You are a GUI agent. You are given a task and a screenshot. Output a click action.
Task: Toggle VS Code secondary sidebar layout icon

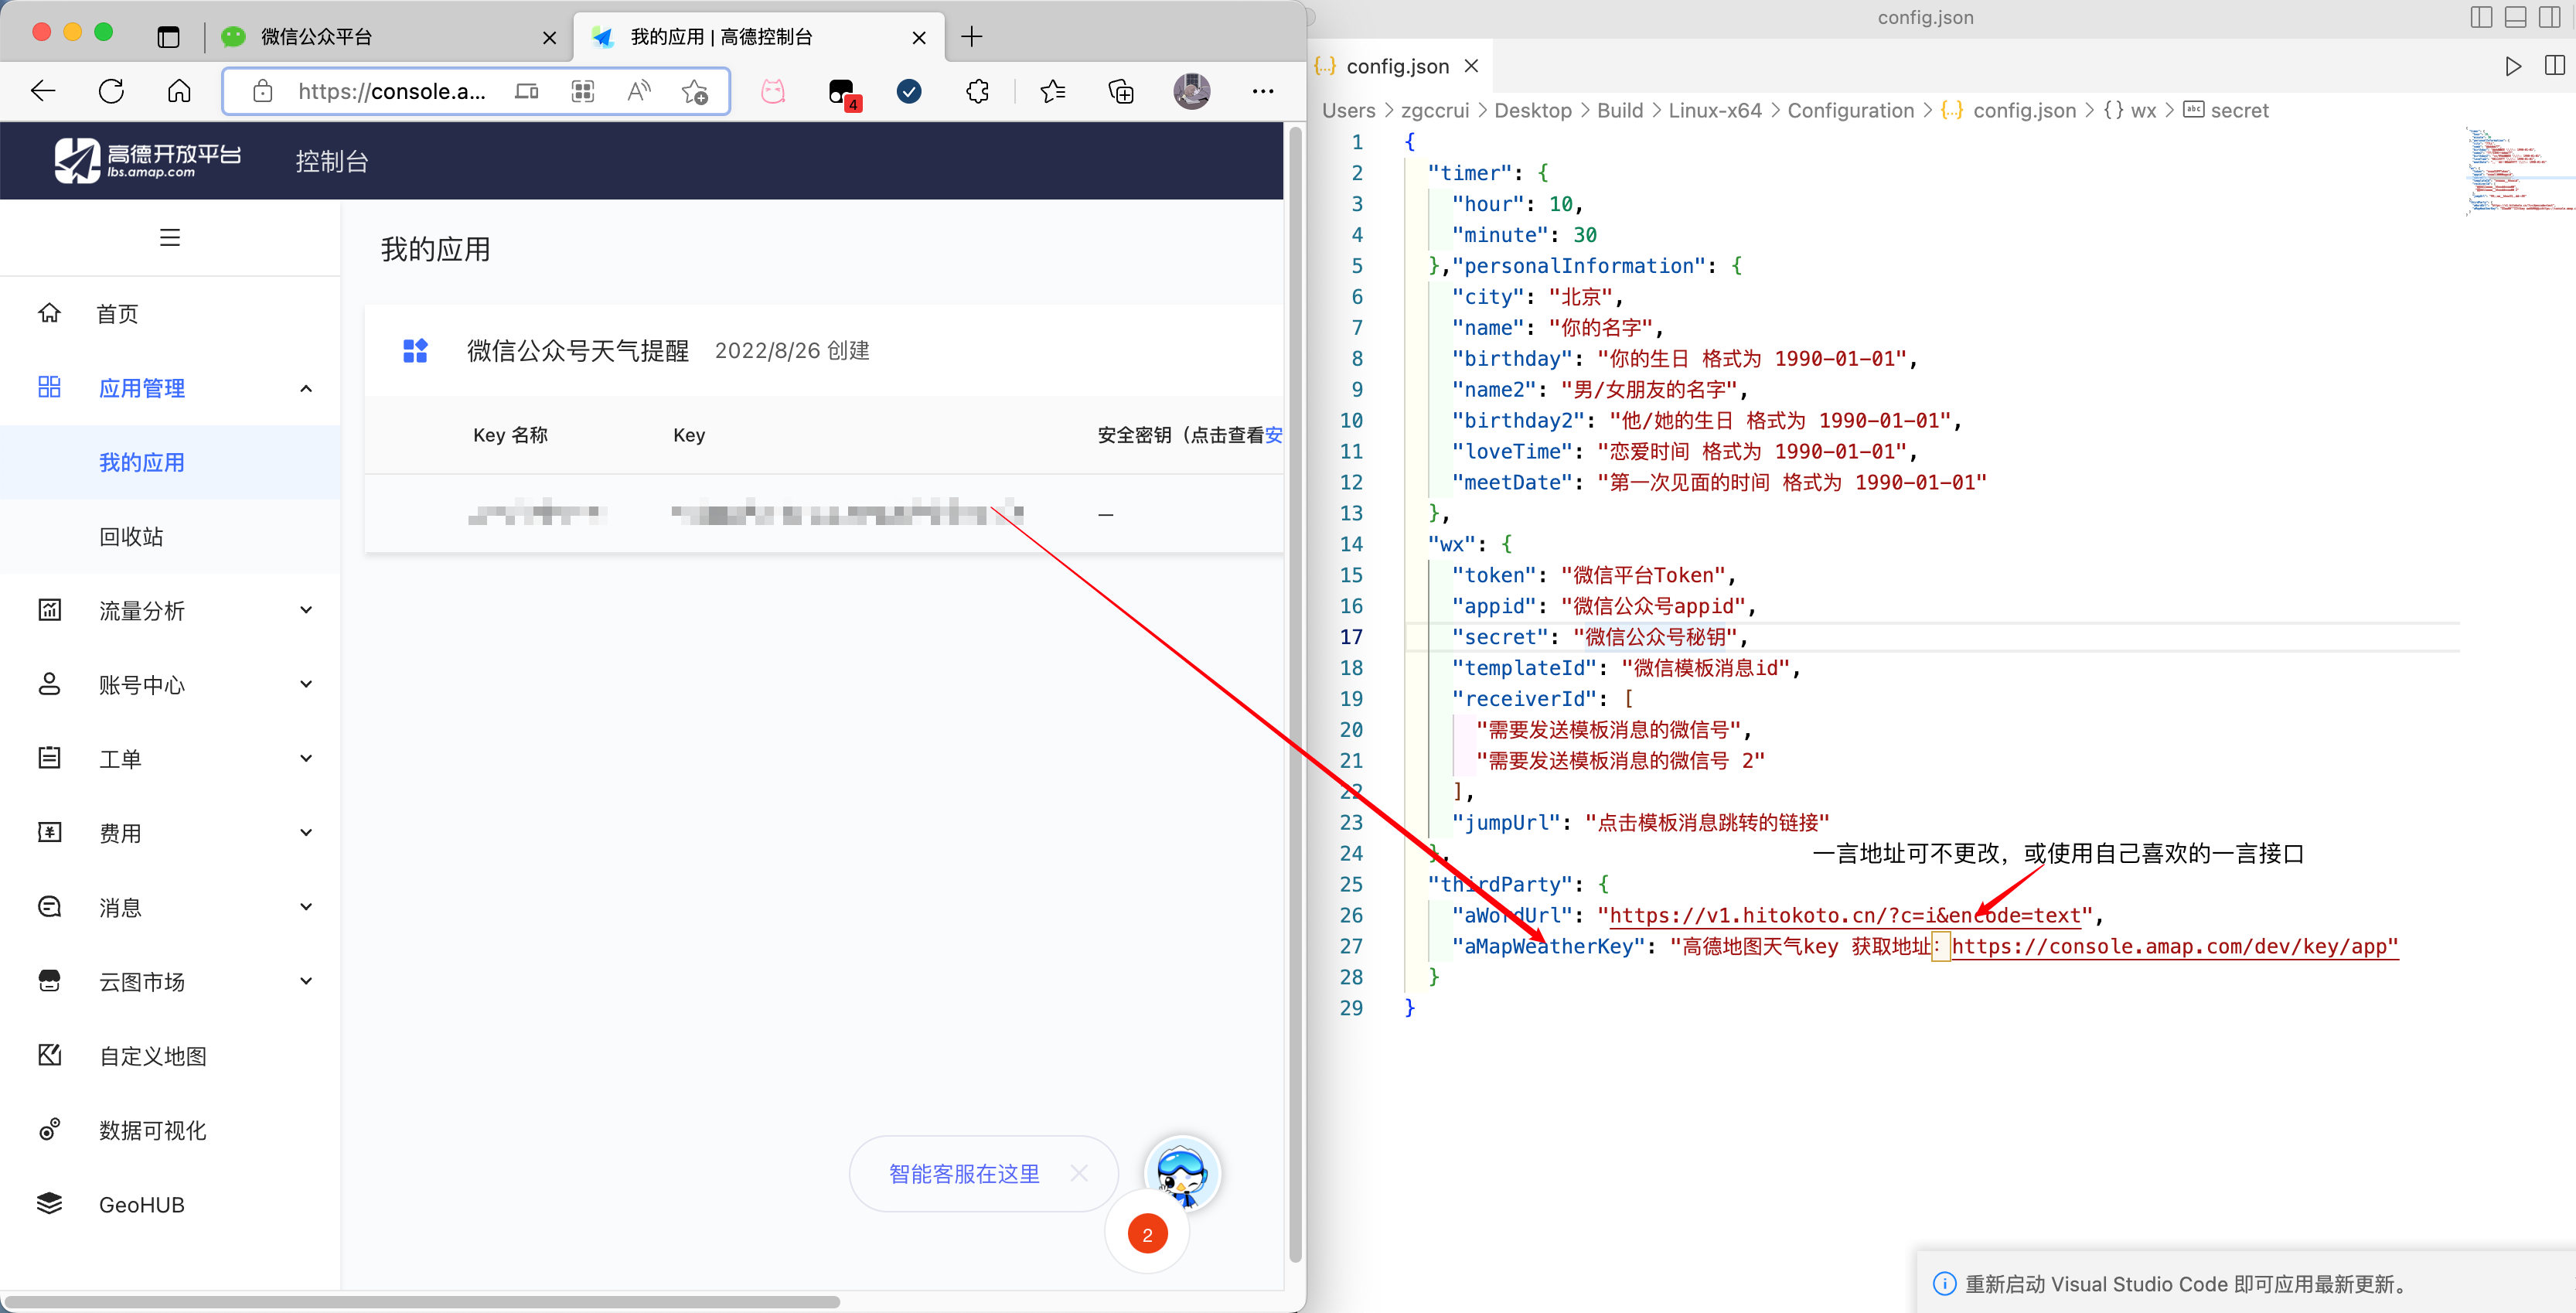tap(2550, 17)
